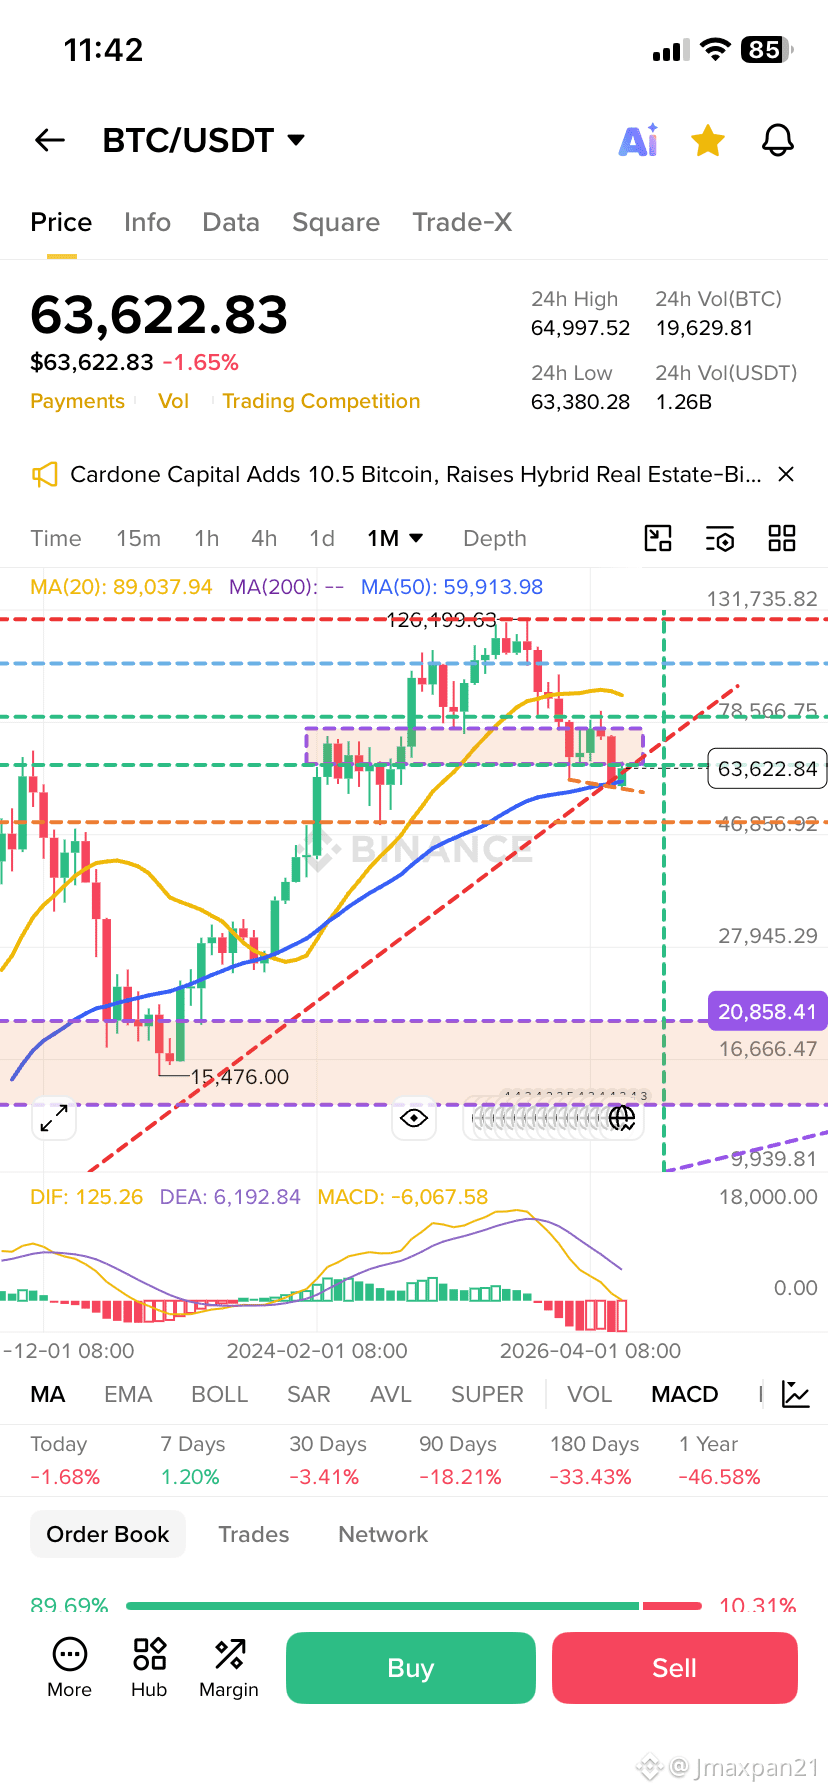Viewport: 828px width, 1792px height.
Task: Tap the back arrow
Action: pos(50,141)
